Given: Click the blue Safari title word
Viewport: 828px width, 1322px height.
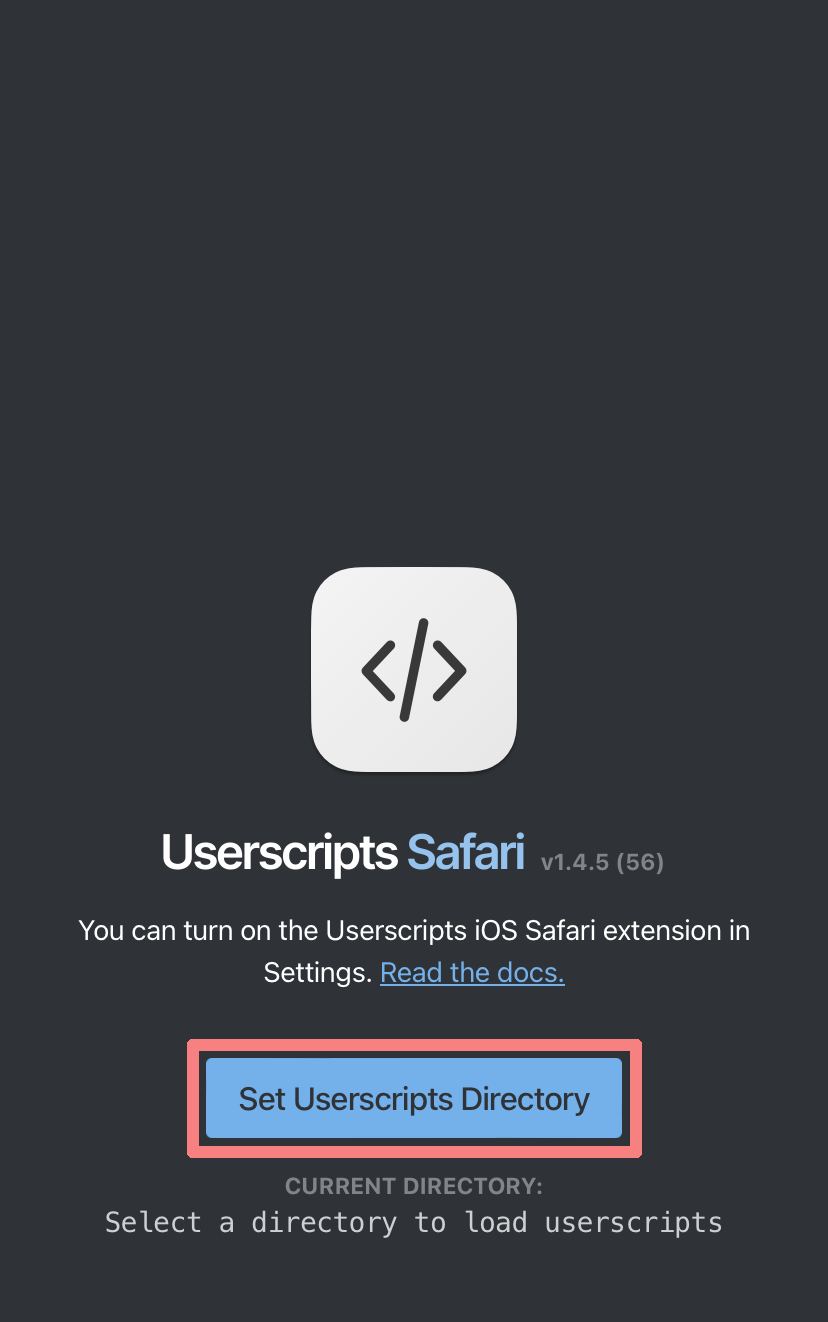Looking at the screenshot, I should tap(465, 853).
